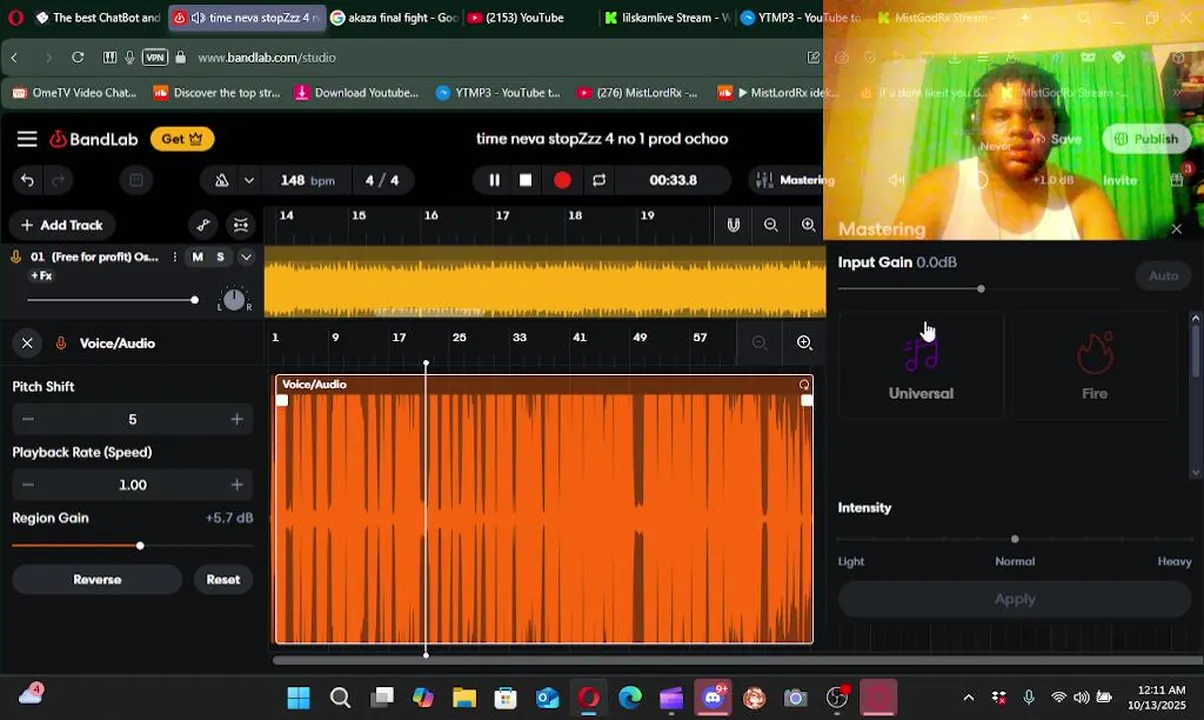Click the redo arrow in BandLab toolbar
Screen dimensions: 1204x720
58,180
